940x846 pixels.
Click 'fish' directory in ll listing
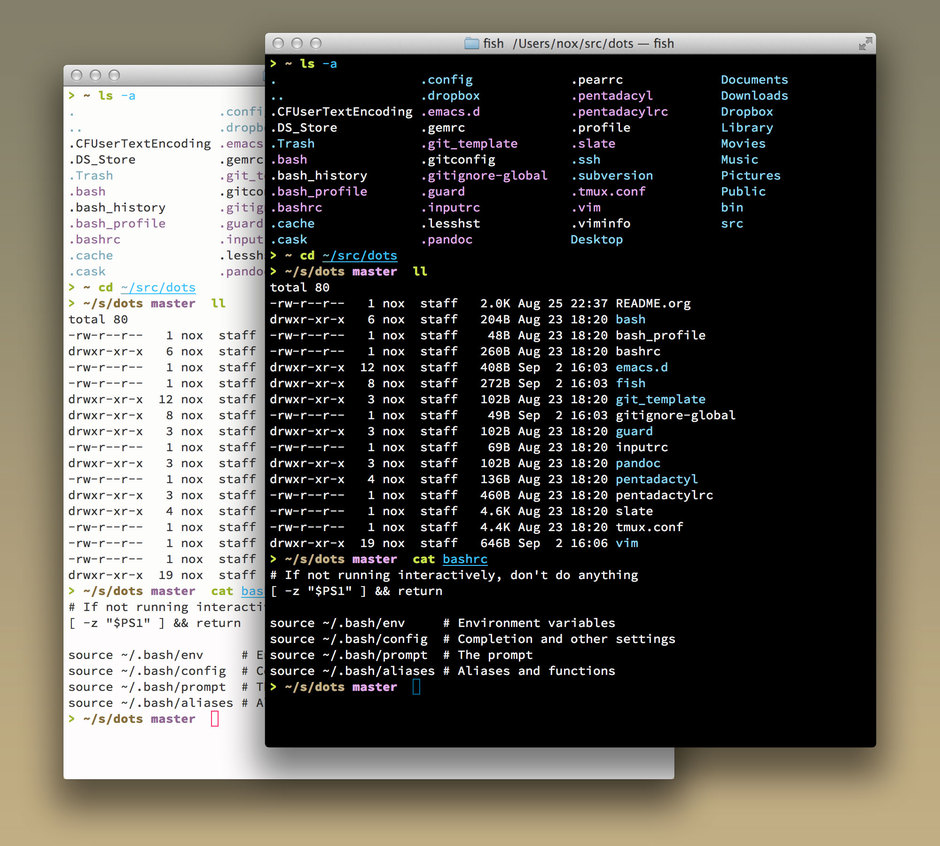coord(631,384)
